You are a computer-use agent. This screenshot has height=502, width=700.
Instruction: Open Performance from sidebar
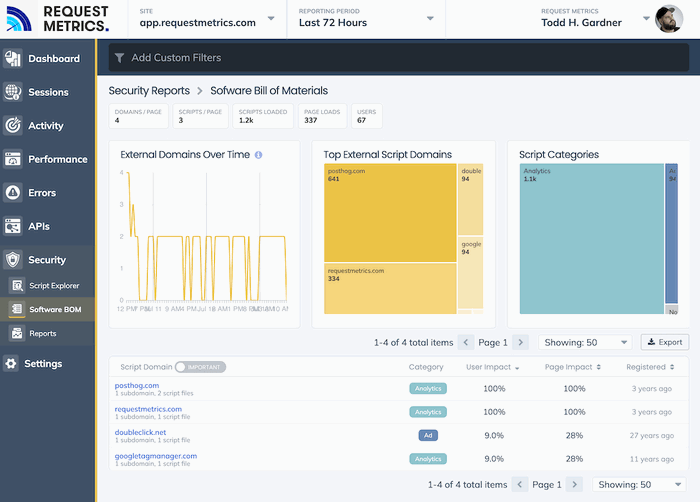(48, 159)
